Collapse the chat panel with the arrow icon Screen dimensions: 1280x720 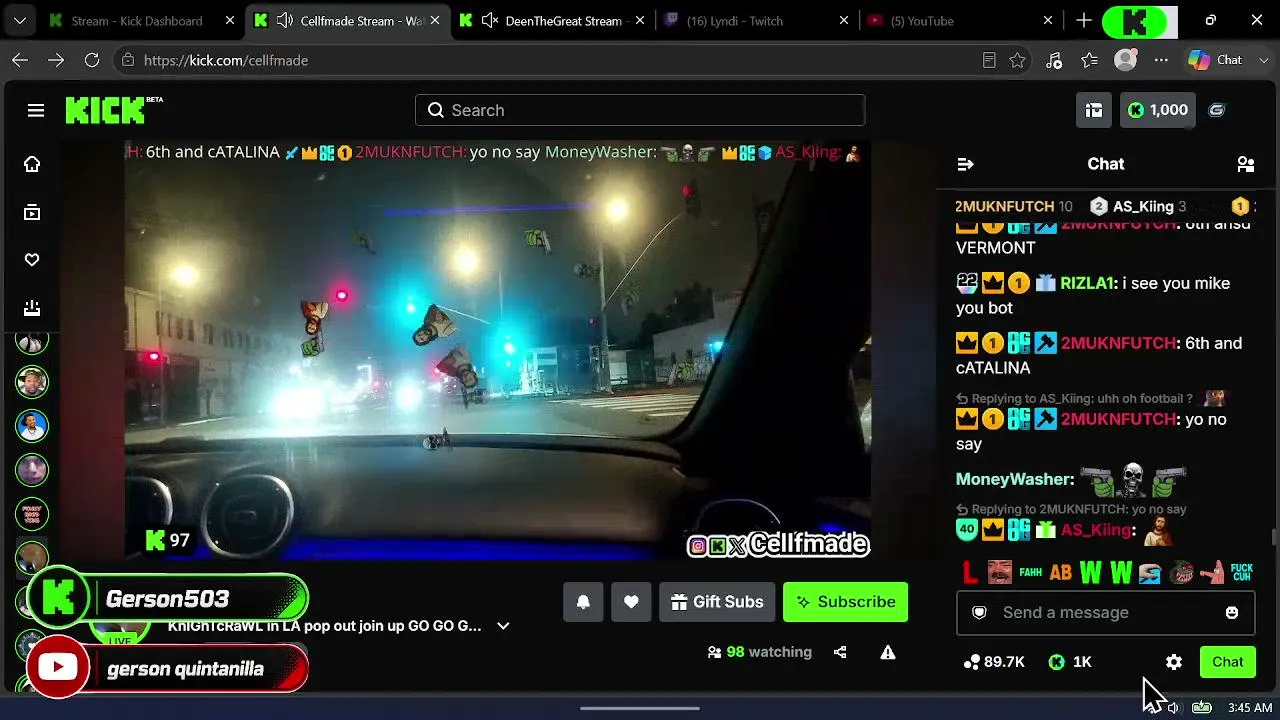[965, 164]
